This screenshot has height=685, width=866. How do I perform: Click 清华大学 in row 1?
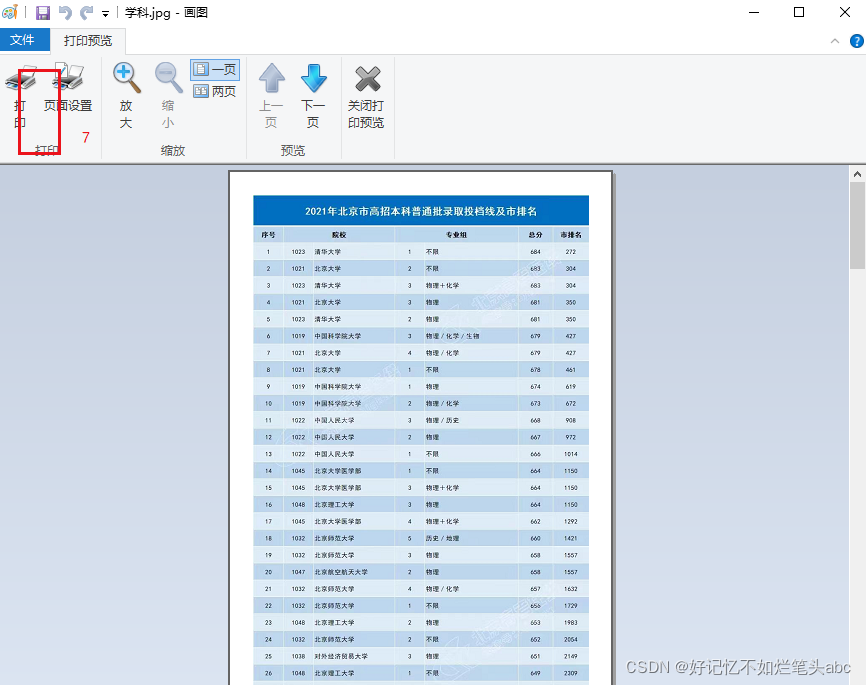(328, 252)
